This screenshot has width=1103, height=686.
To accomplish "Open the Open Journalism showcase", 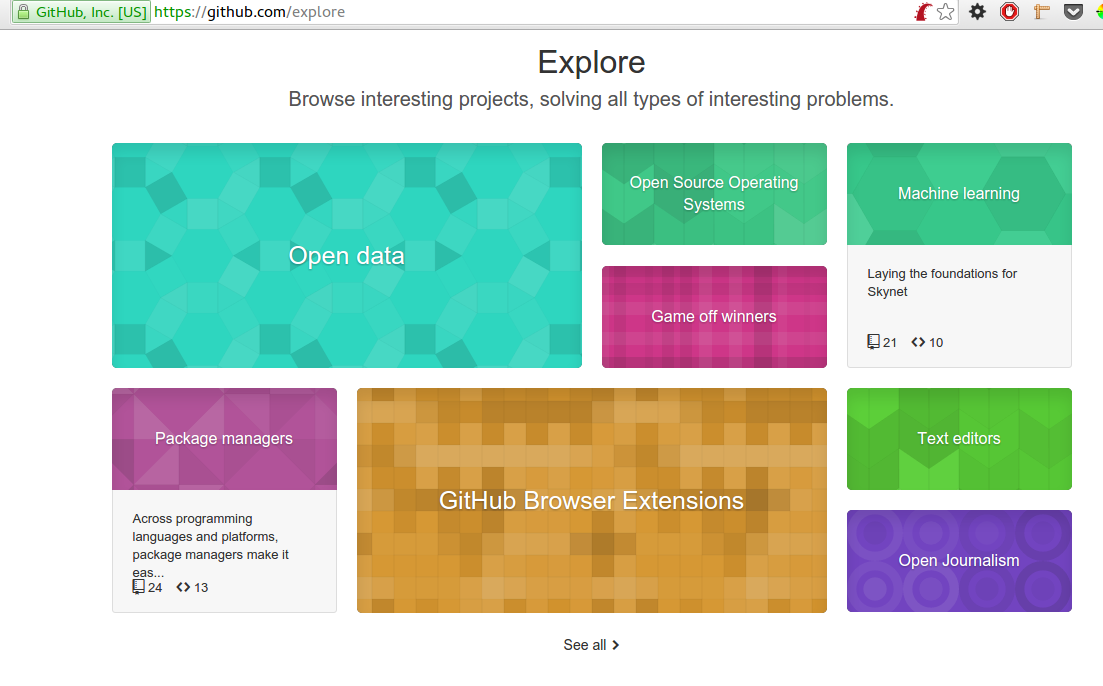I will click(x=959, y=561).
